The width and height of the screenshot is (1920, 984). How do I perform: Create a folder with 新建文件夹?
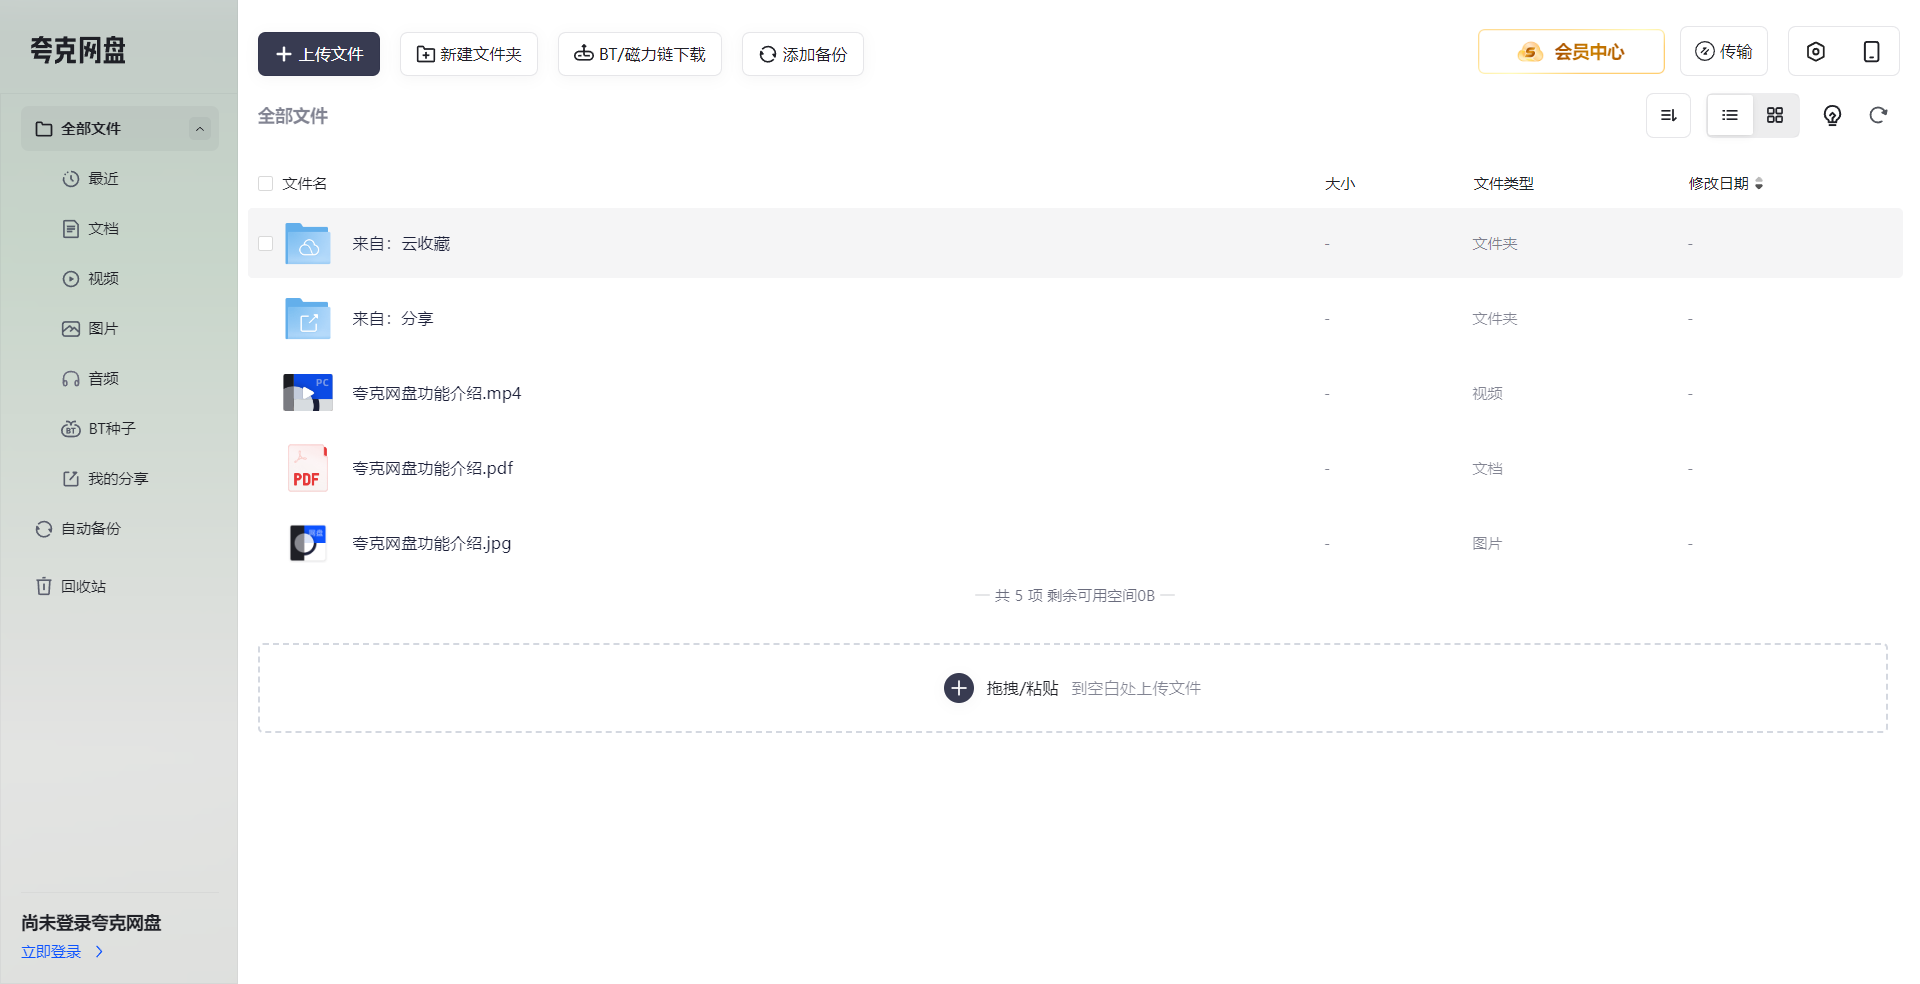[x=469, y=54]
